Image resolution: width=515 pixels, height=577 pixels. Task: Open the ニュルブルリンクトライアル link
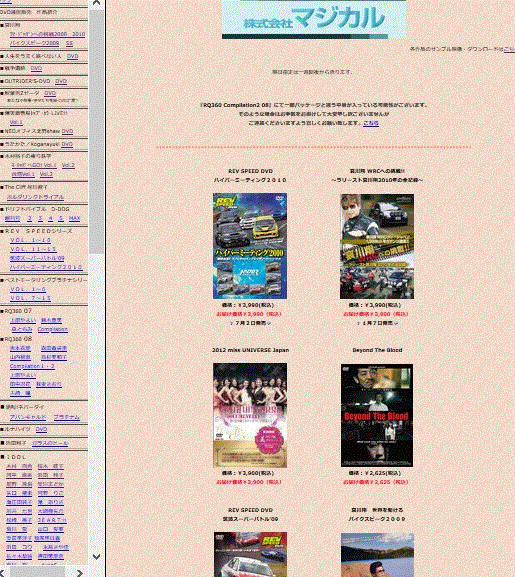coord(35,197)
